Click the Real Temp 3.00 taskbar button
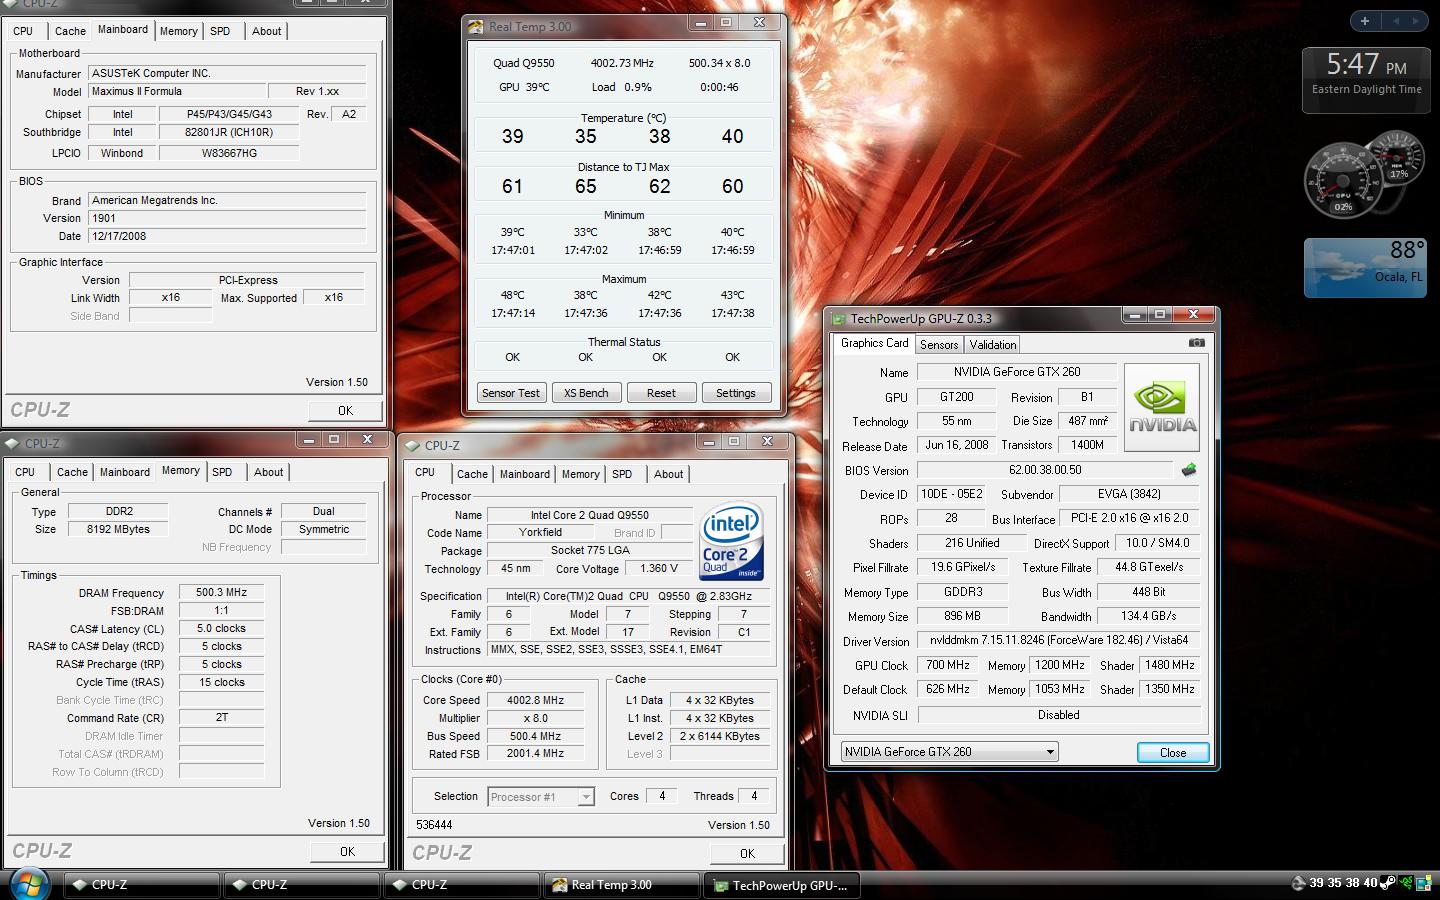The height and width of the screenshot is (900, 1440). [620, 885]
